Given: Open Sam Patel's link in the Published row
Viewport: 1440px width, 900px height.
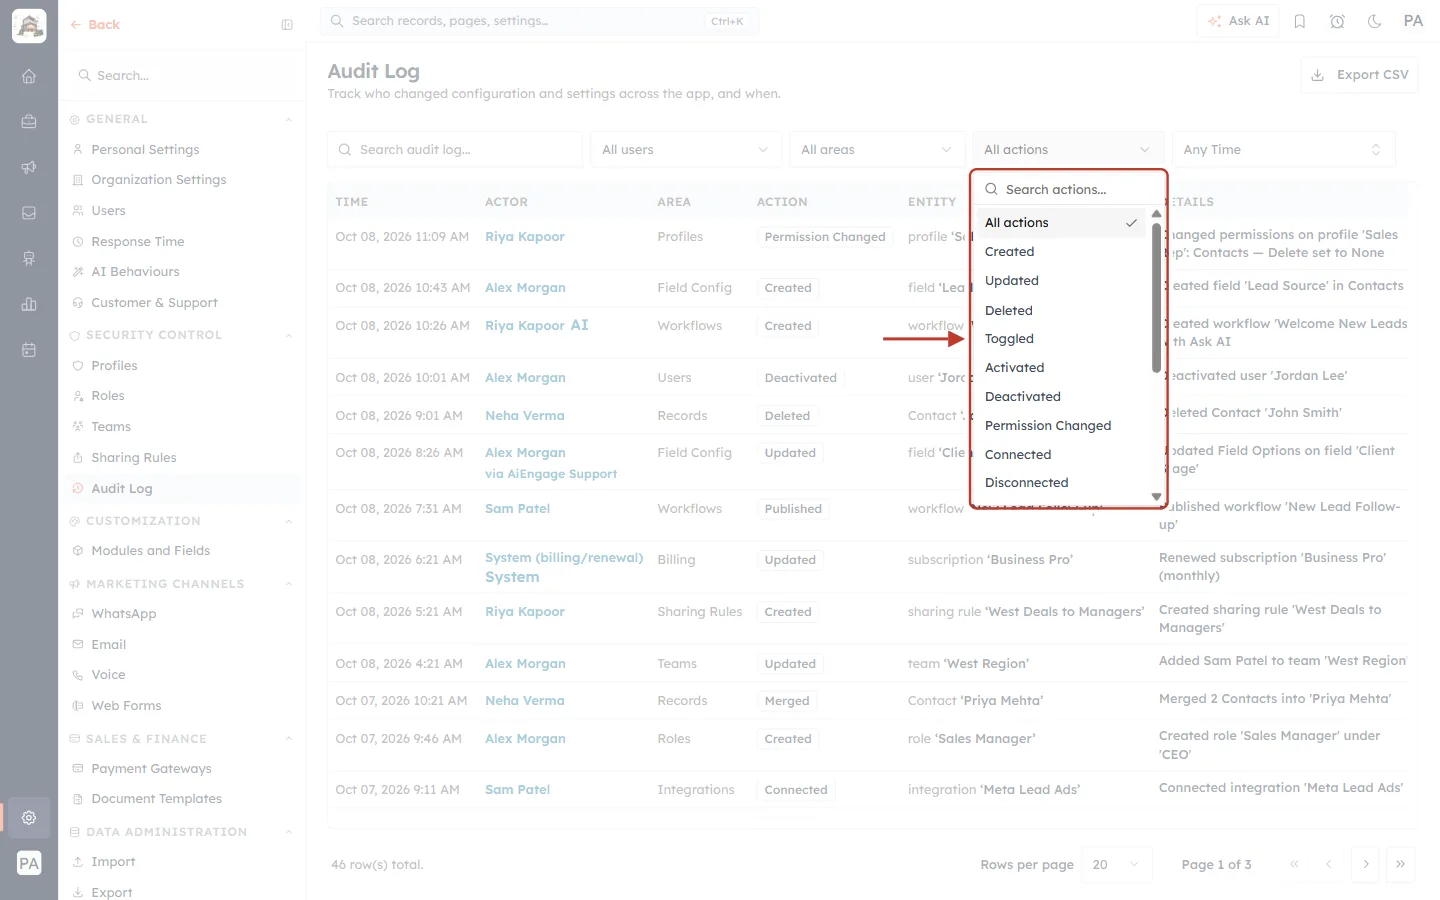Looking at the screenshot, I should [x=517, y=509].
